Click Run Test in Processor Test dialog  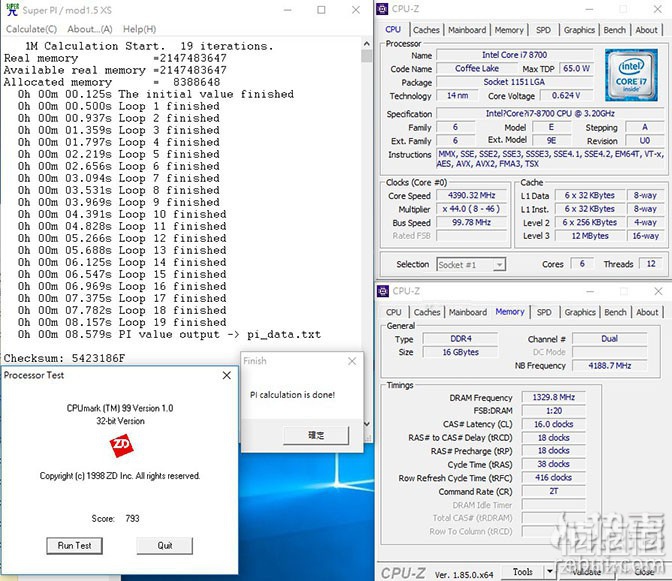pos(74,545)
